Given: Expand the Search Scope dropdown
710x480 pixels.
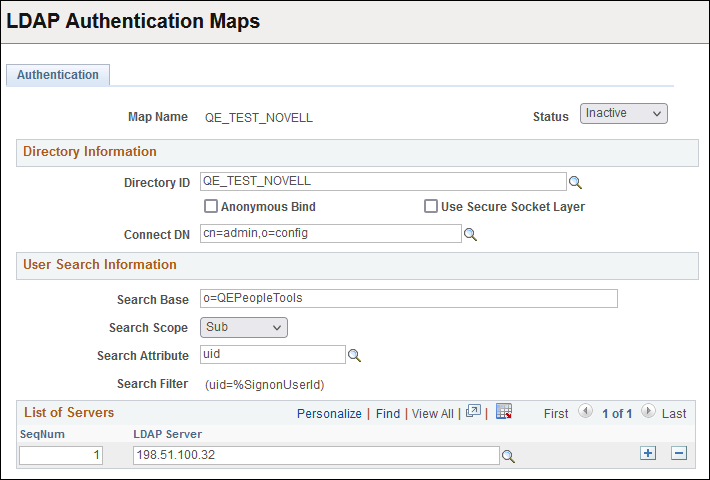Looking at the screenshot, I should (244, 327).
